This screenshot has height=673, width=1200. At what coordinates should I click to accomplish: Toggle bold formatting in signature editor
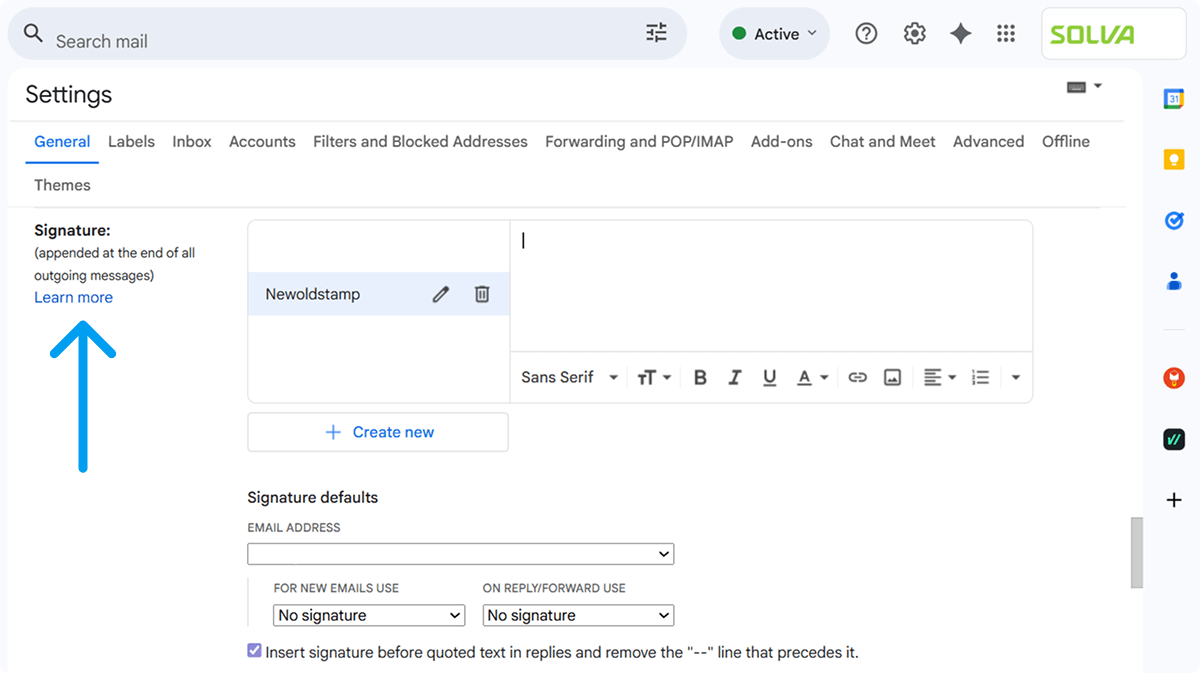700,377
